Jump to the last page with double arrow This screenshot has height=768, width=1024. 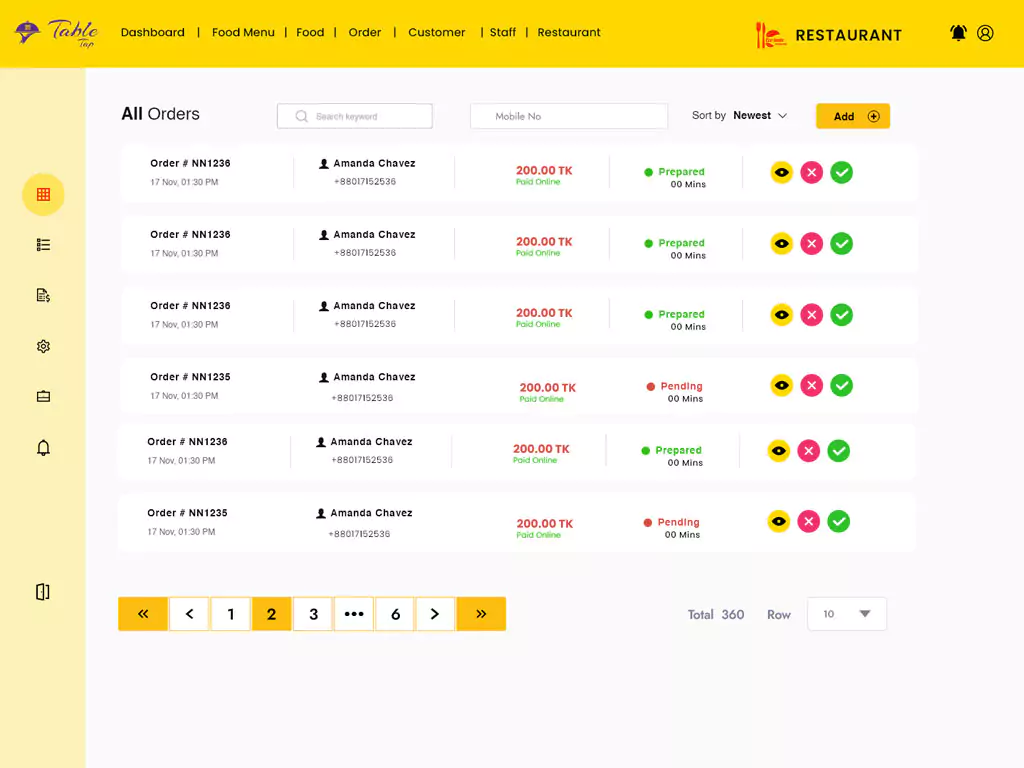pyautogui.click(x=481, y=614)
